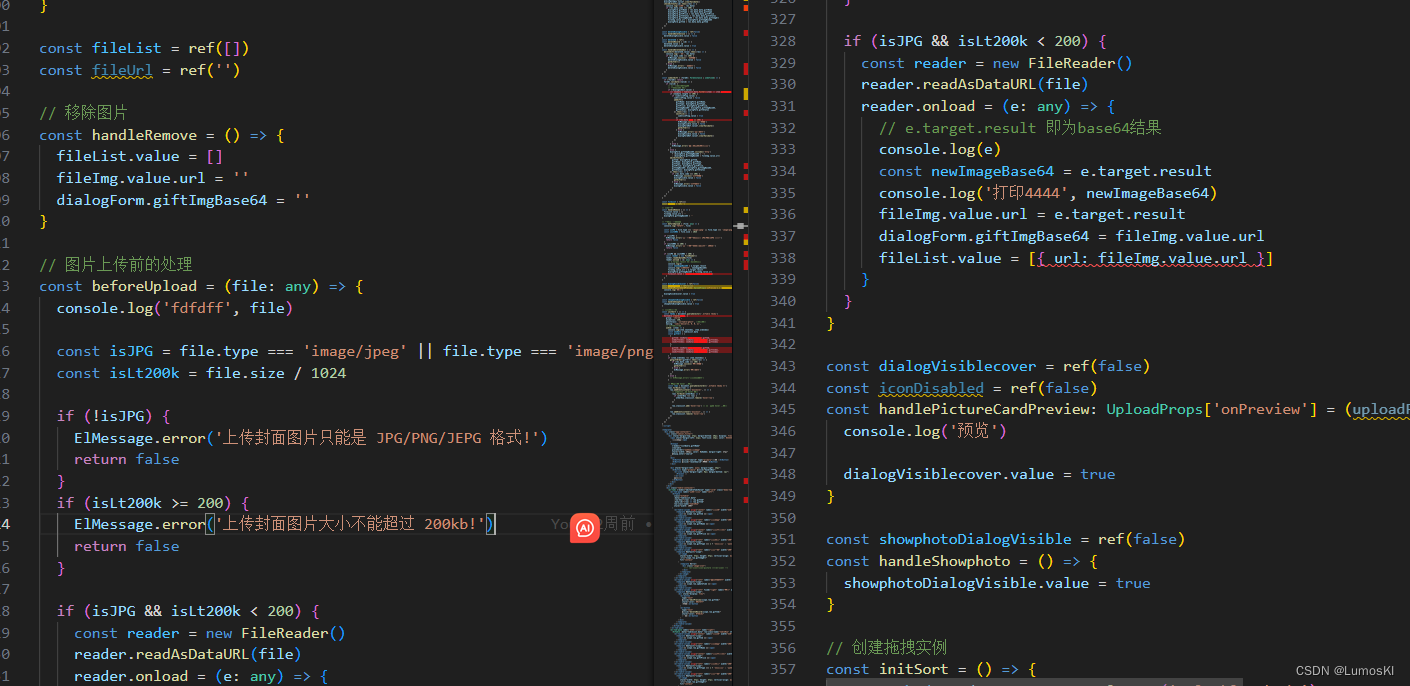Open the AI assistant via red floating AI icon

click(584, 528)
